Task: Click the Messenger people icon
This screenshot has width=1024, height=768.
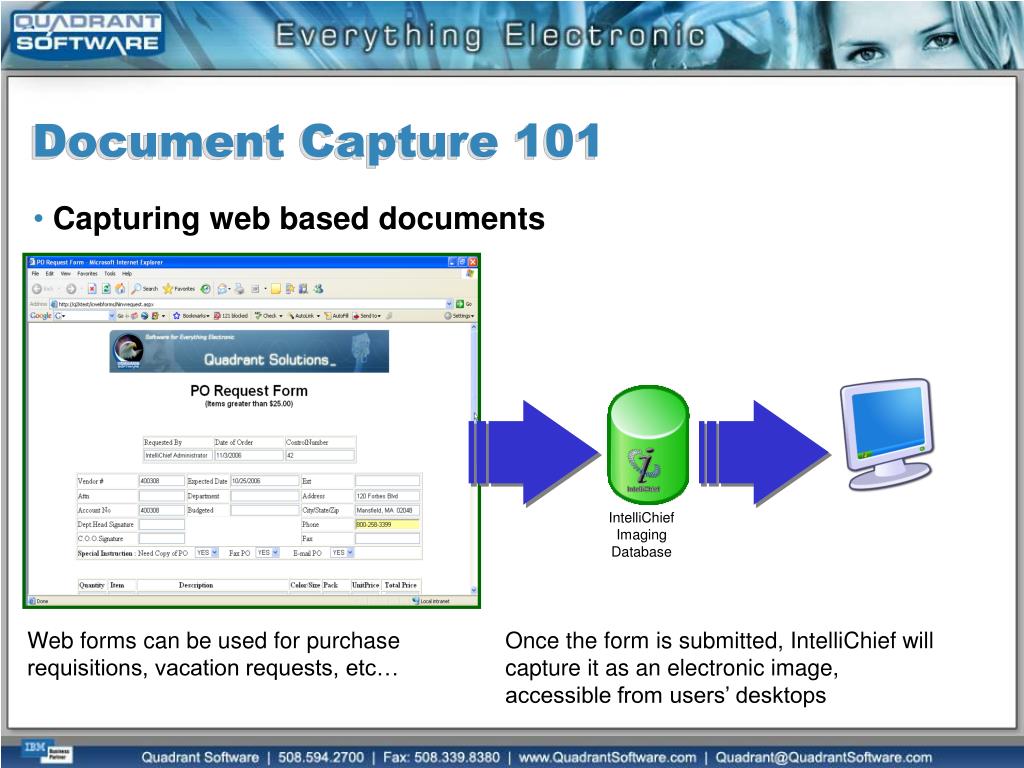Action: coord(318,289)
